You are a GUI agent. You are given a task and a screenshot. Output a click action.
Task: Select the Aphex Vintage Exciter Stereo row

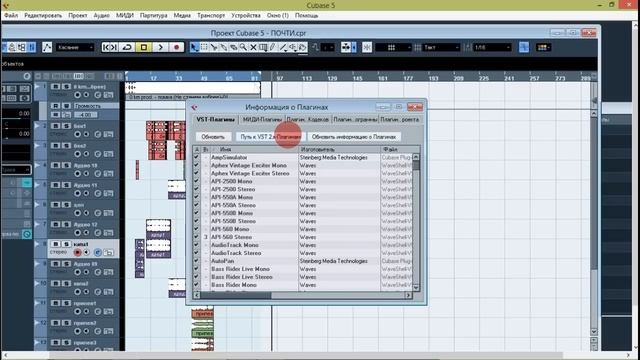(302, 173)
